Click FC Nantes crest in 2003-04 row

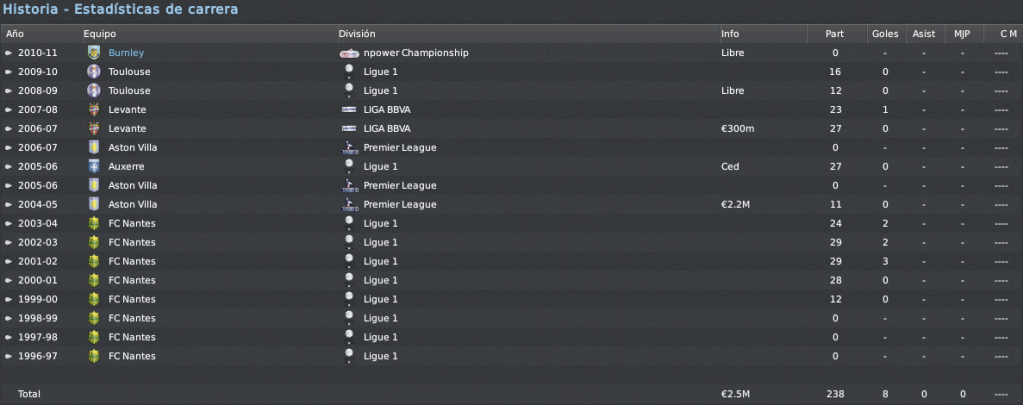(x=94, y=223)
